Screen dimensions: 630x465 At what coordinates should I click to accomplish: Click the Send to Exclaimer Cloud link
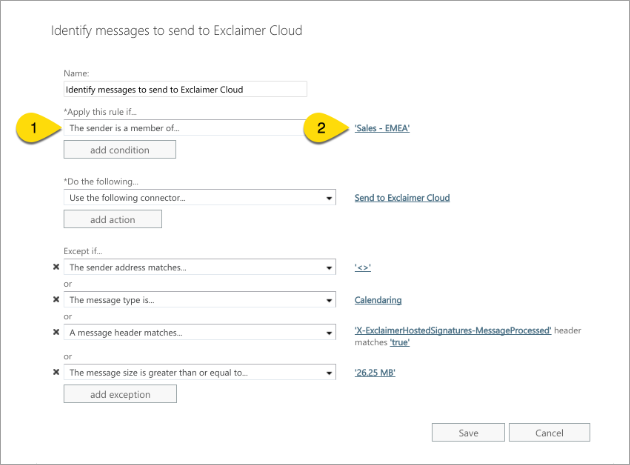click(x=402, y=198)
